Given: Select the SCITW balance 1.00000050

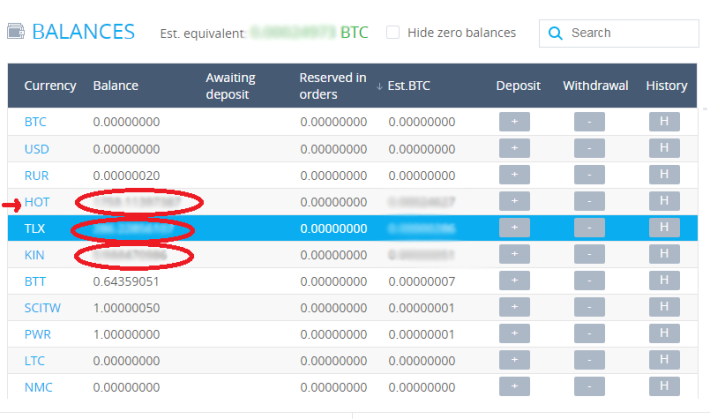Looking at the screenshot, I should (126, 308).
